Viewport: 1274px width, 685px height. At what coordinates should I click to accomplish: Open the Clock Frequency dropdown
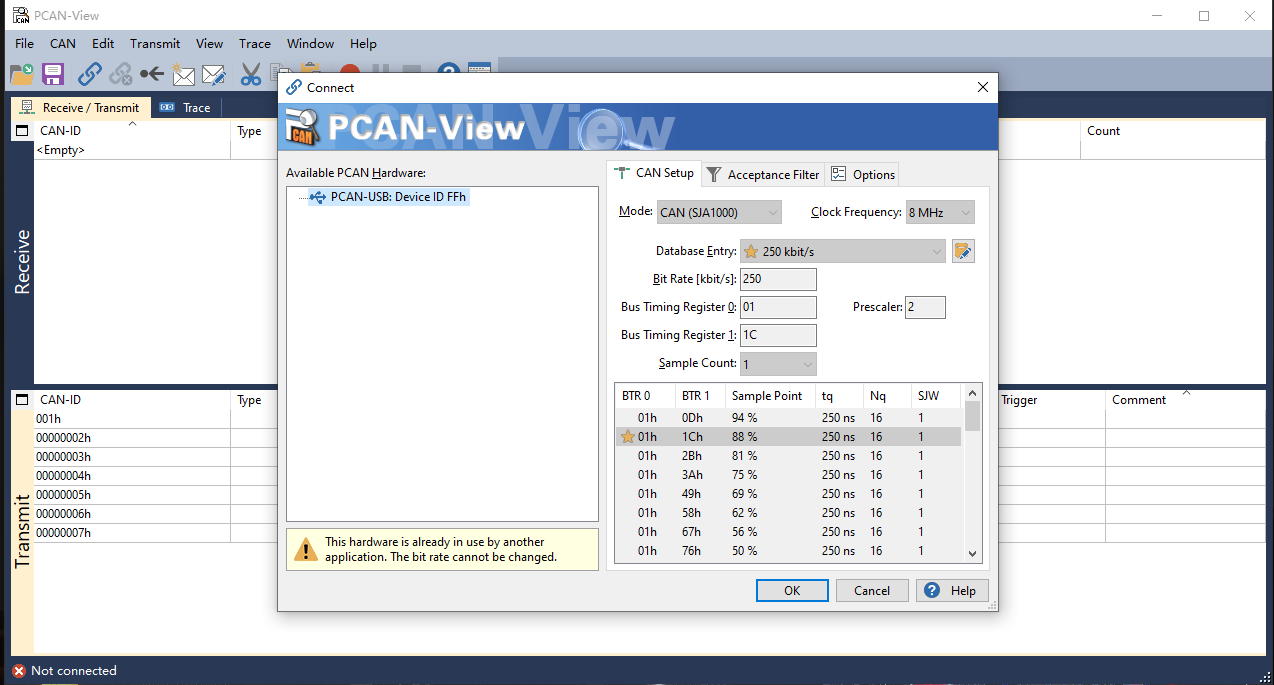pyautogui.click(x=939, y=213)
